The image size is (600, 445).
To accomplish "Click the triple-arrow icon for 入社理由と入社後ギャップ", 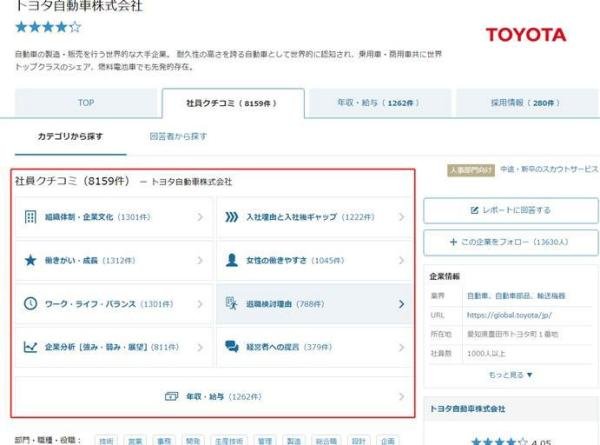I will tap(232, 217).
